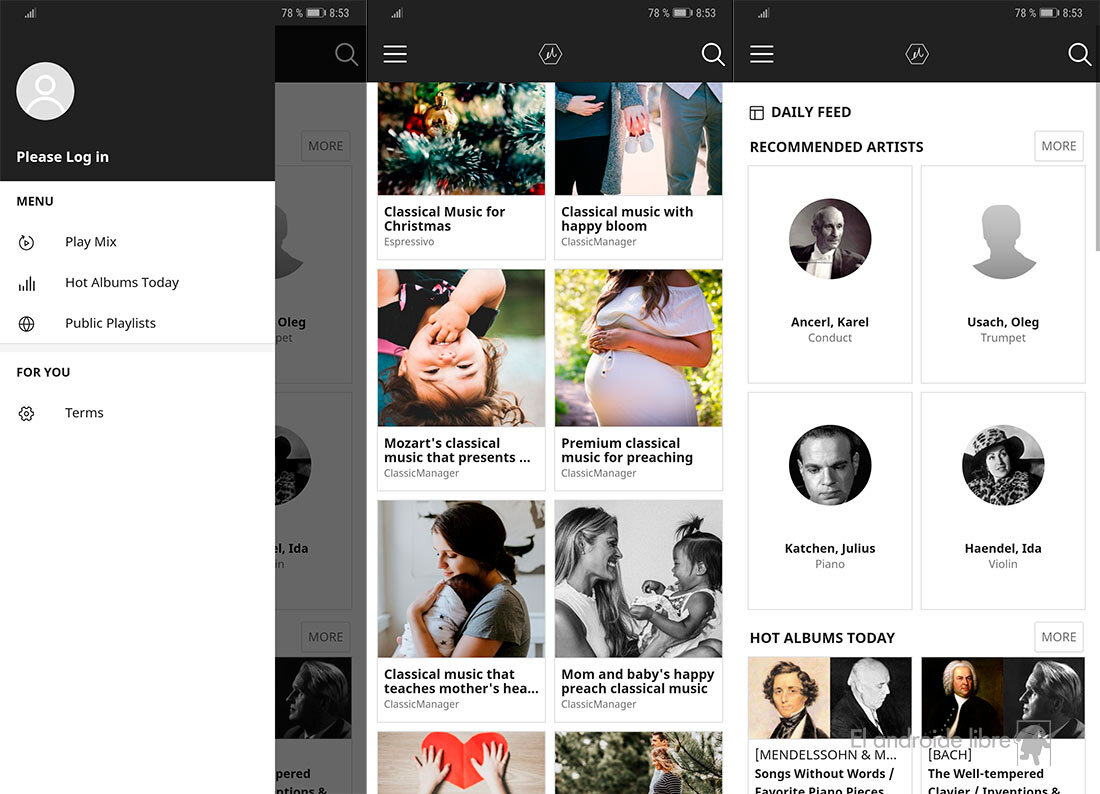Open hamburger menu above the playlist grid
This screenshot has height=794, width=1100.
click(x=395, y=54)
